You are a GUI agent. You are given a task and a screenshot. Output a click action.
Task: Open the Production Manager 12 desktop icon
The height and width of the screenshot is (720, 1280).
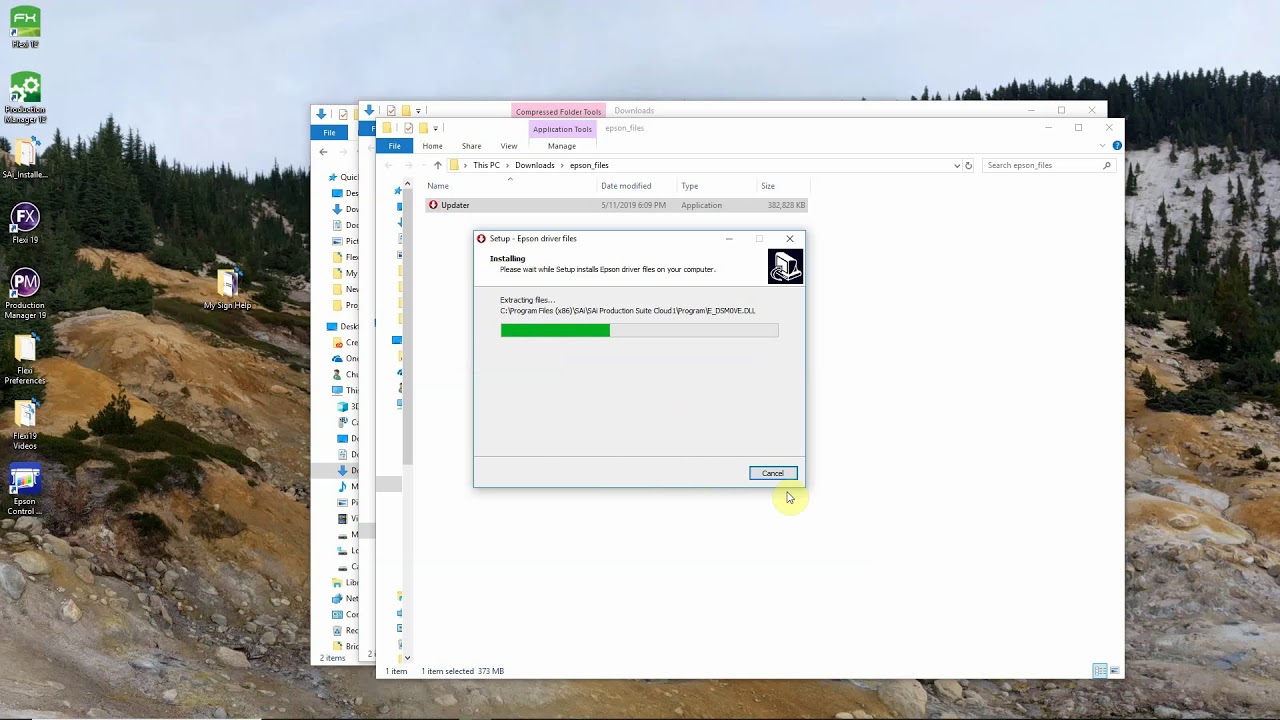(25, 97)
